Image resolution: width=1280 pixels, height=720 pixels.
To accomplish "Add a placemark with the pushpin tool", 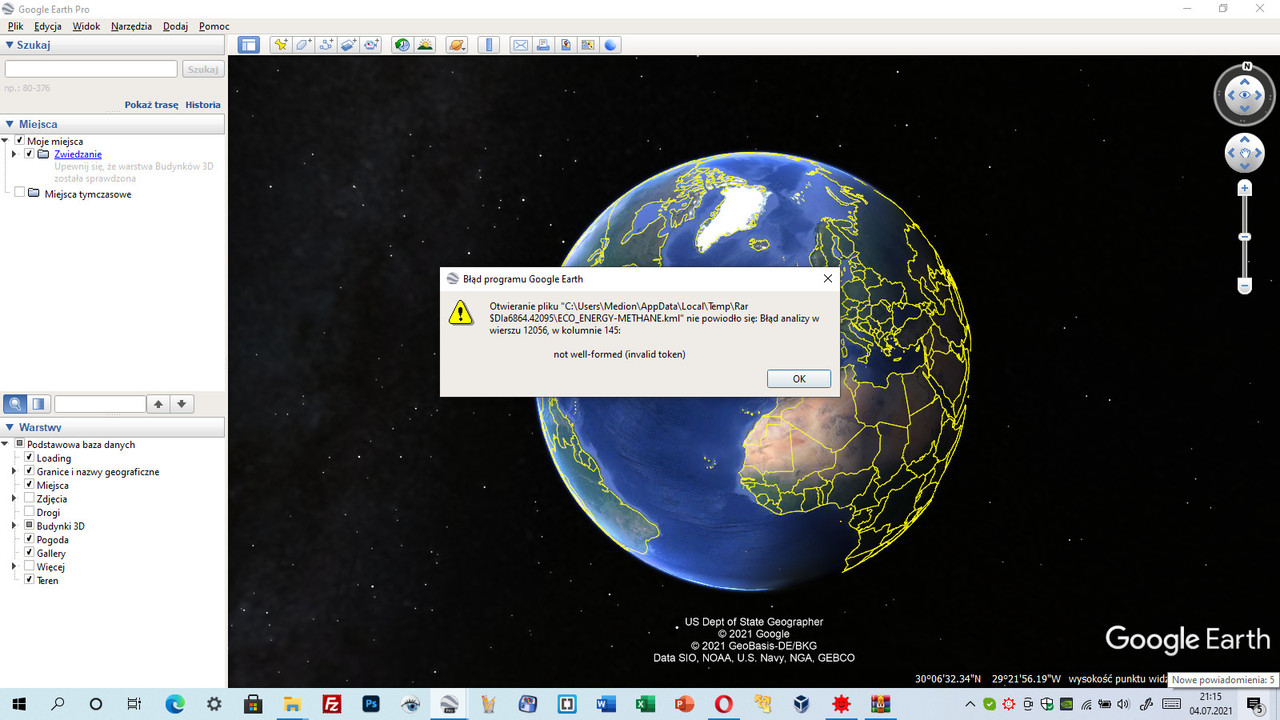I will click(280, 45).
